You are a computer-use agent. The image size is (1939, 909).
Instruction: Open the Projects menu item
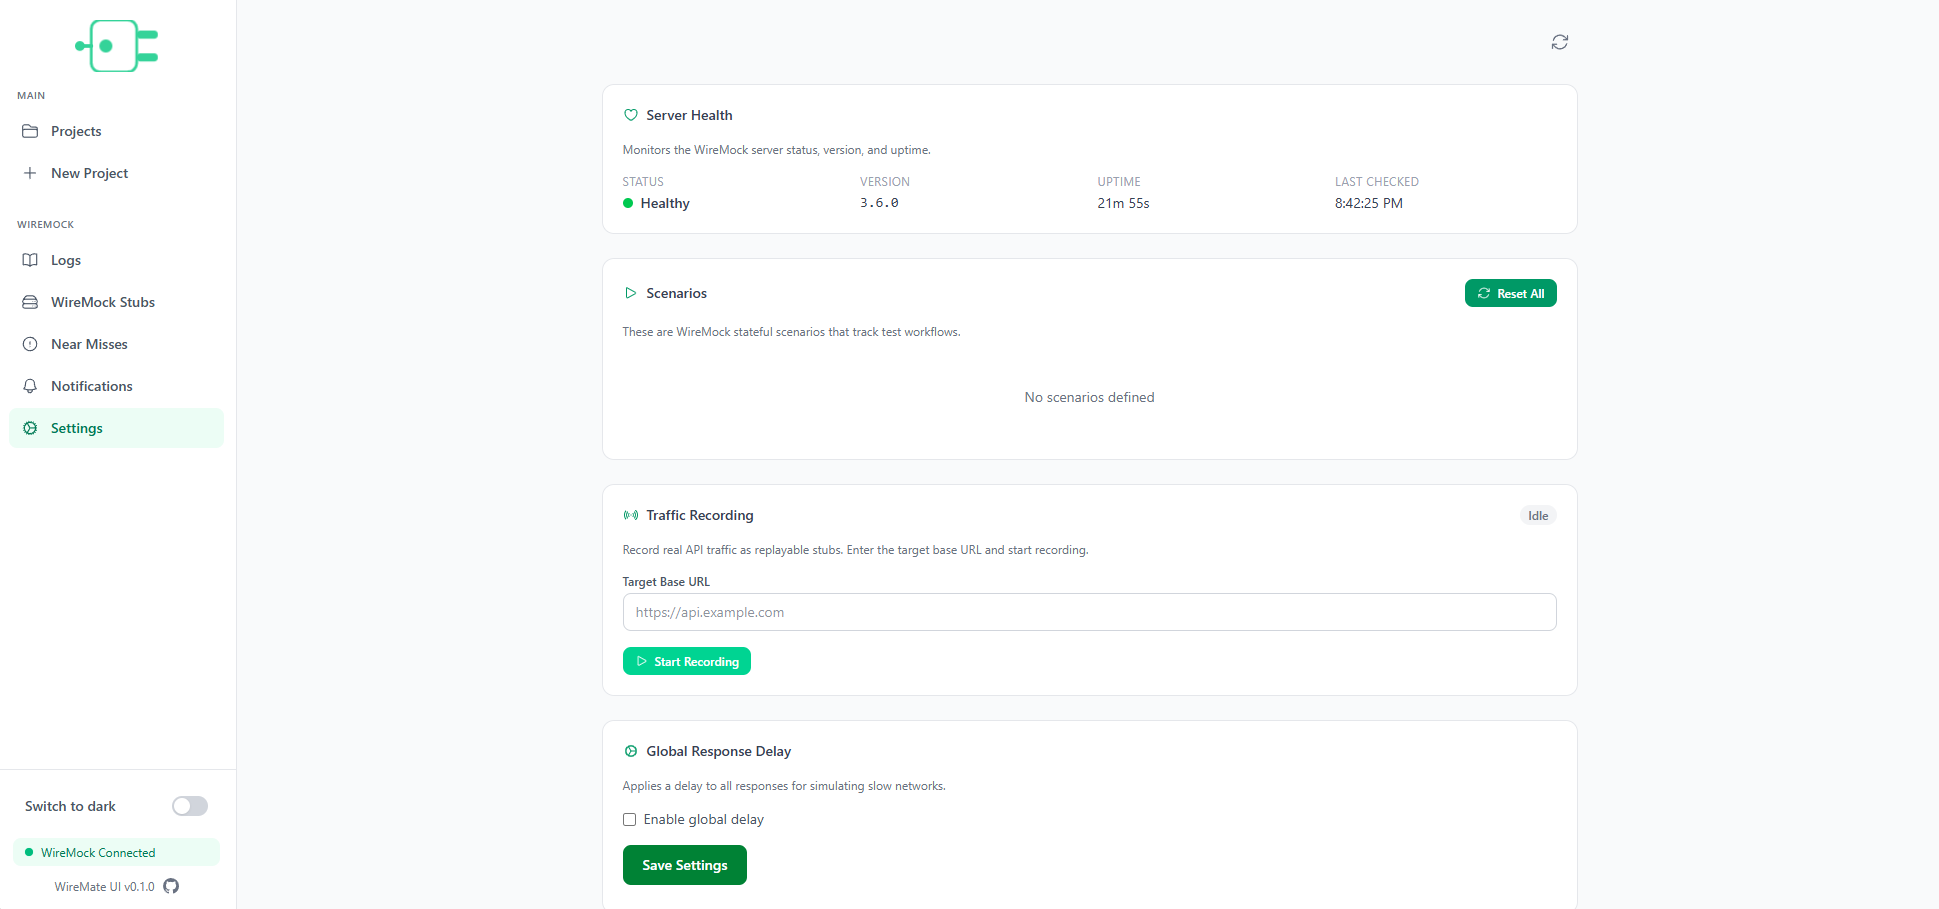[x=116, y=131]
